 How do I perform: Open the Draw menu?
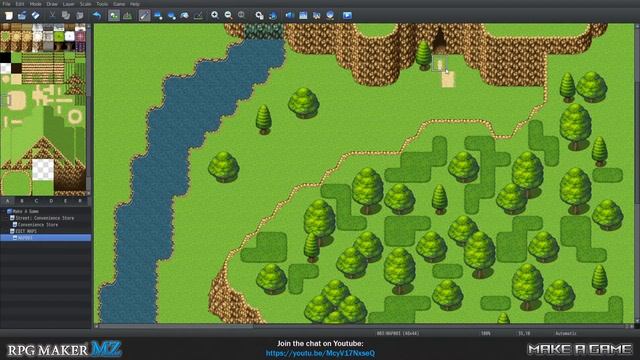tap(52, 4)
